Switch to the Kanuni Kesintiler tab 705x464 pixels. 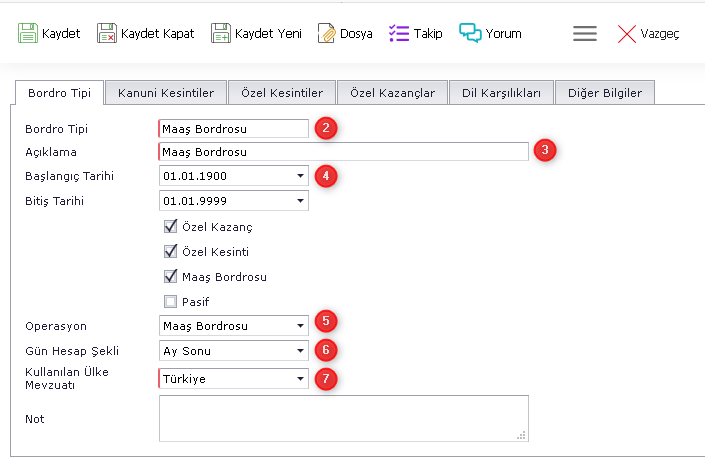166,93
